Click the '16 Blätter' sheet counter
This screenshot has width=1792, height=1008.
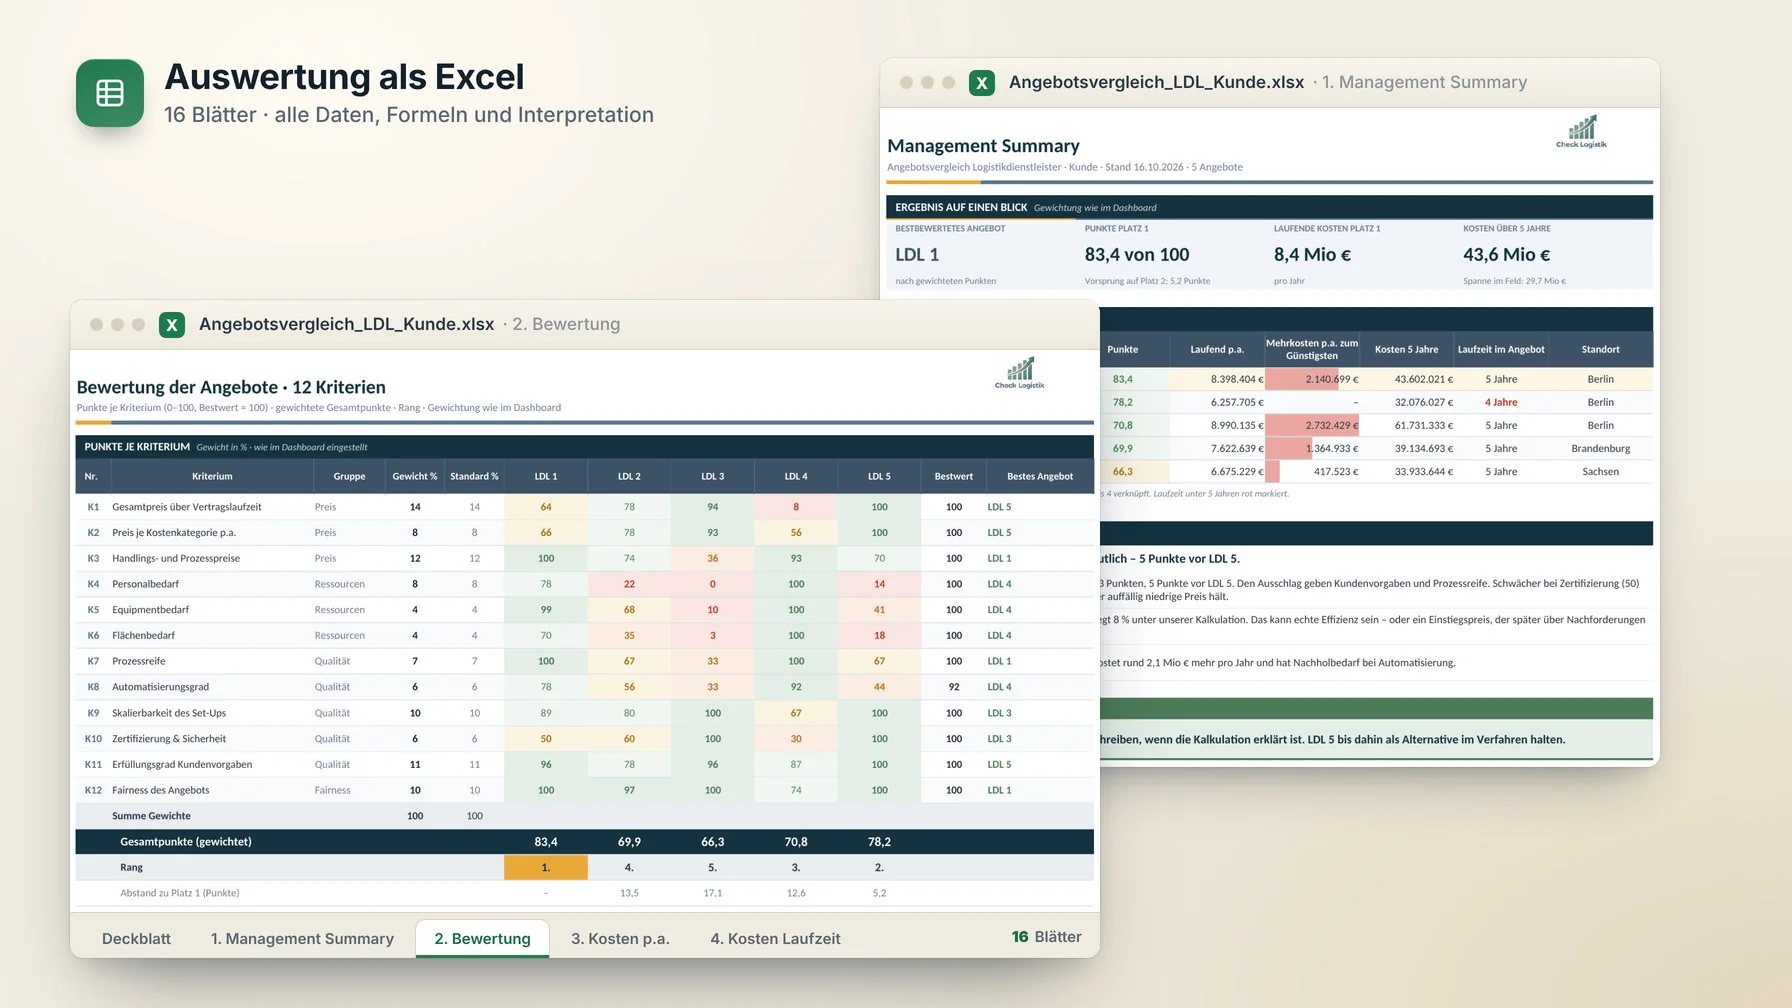[x=1046, y=937]
